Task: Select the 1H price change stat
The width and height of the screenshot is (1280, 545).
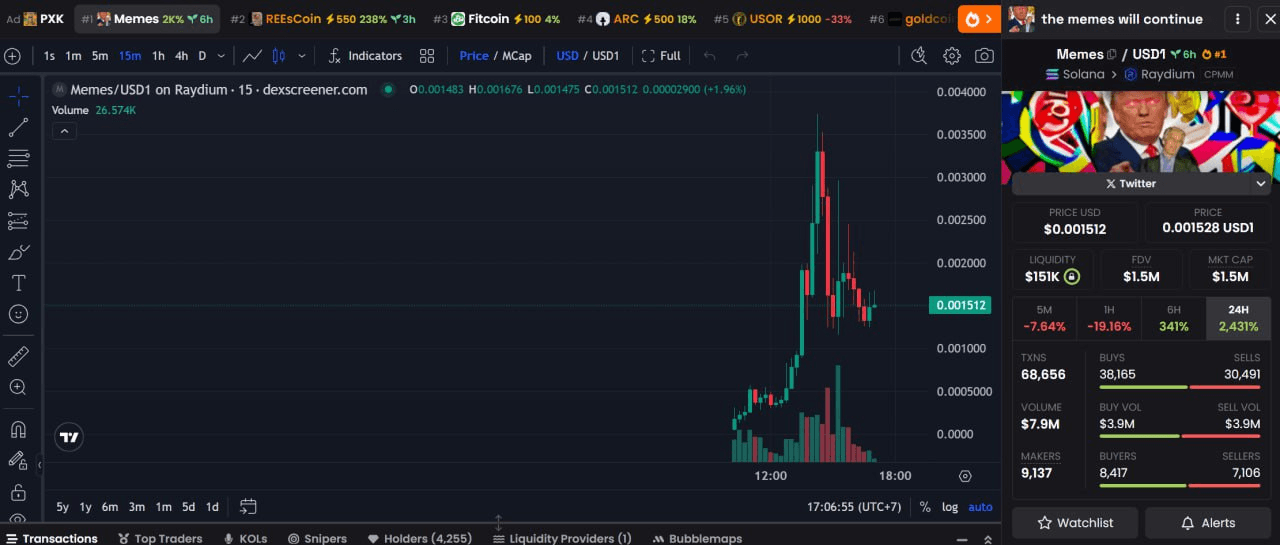Action: [1108, 318]
